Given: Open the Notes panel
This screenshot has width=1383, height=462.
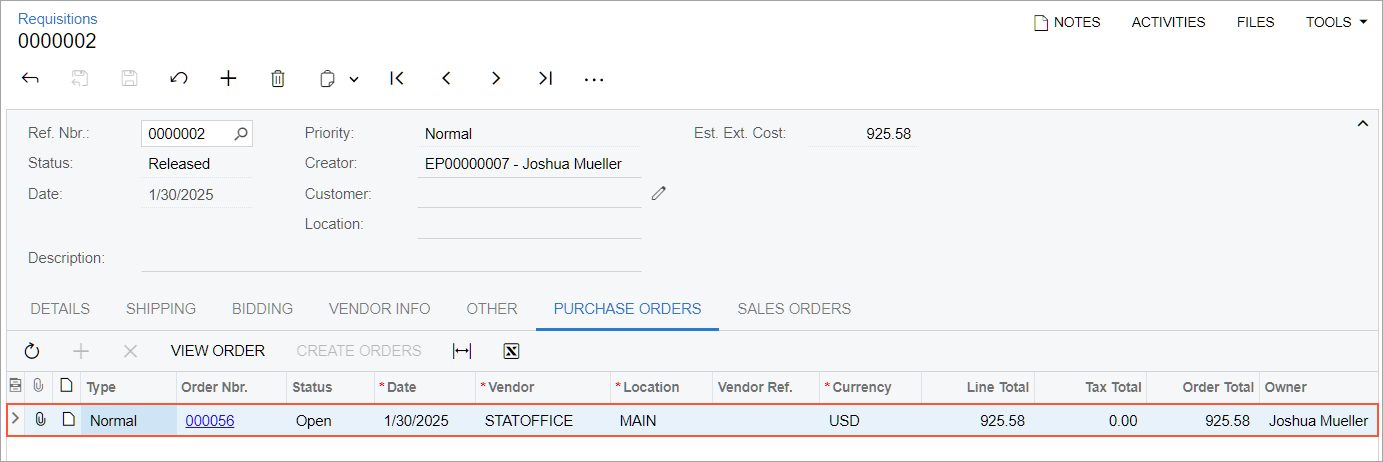Looking at the screenshot, I should click(x=1067, y=22).
